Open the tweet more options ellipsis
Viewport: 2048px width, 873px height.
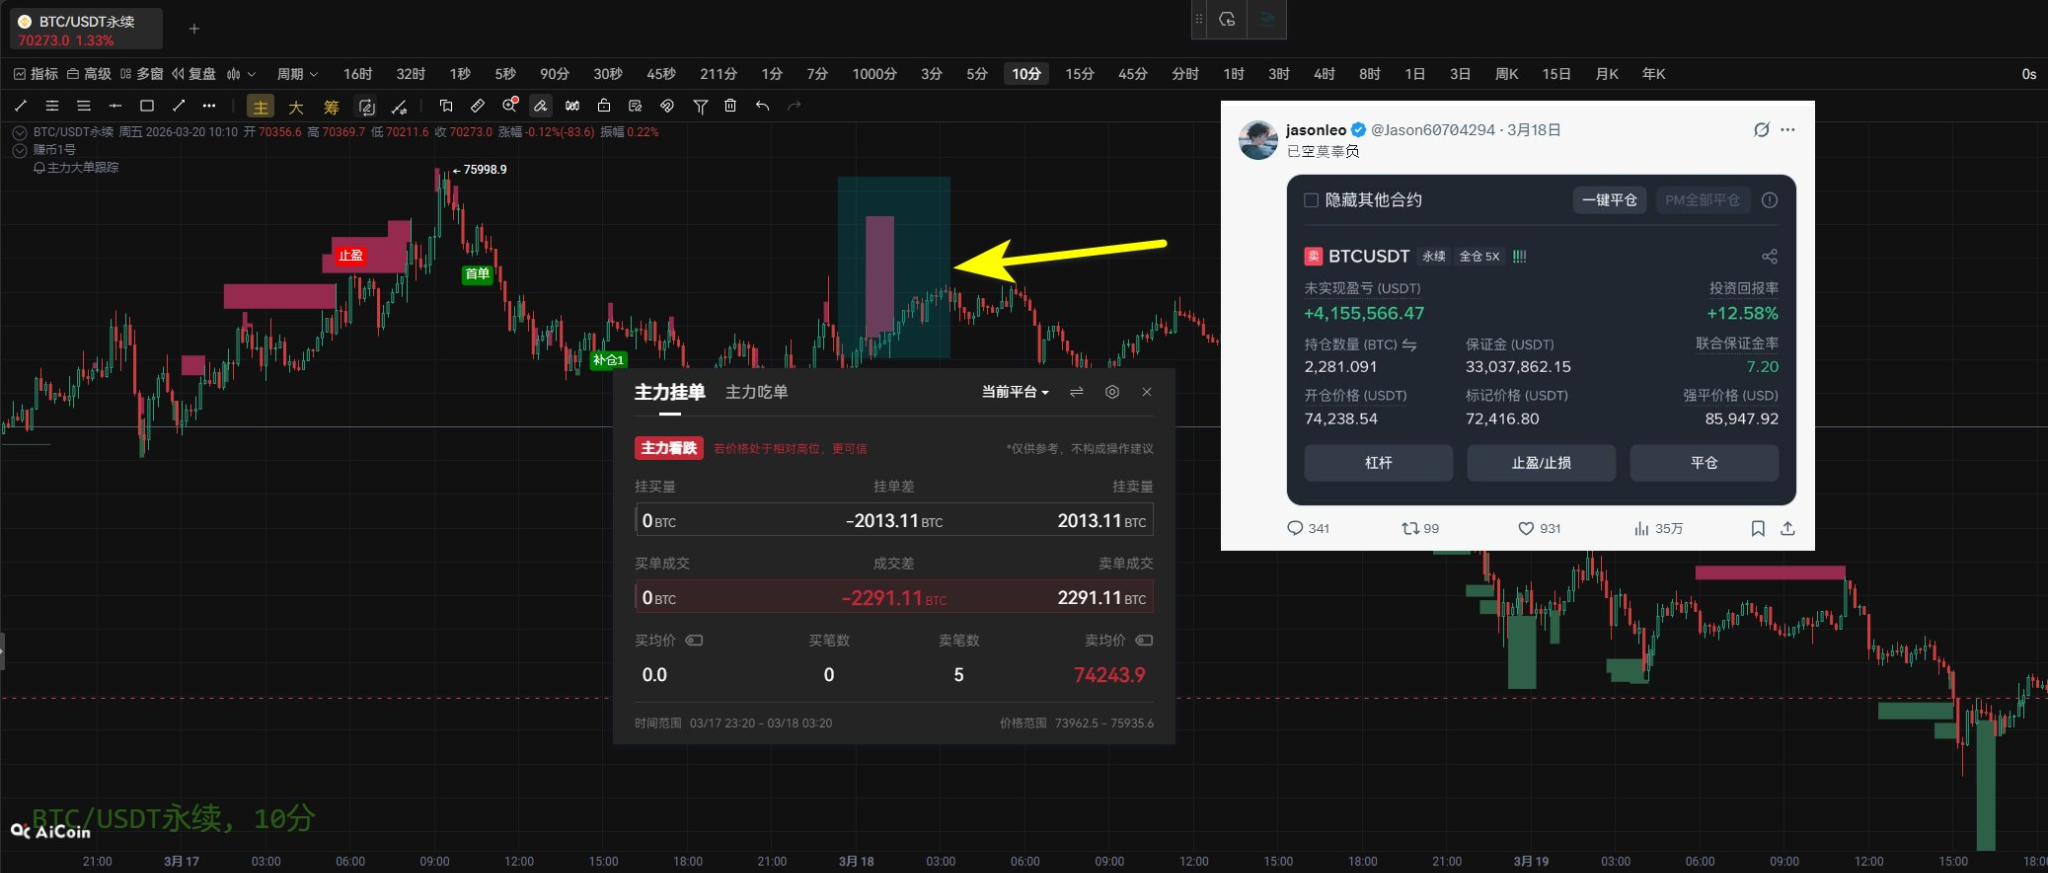[1788, 130]
